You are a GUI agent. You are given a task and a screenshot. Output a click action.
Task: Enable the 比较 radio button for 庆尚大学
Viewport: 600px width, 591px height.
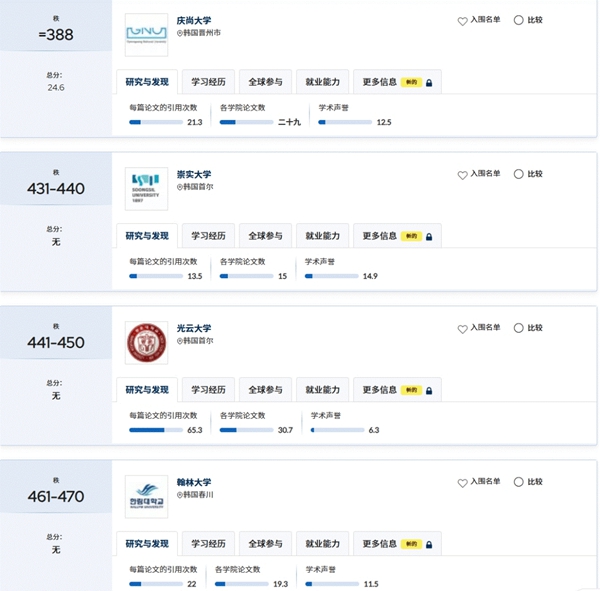click(518, 20)
